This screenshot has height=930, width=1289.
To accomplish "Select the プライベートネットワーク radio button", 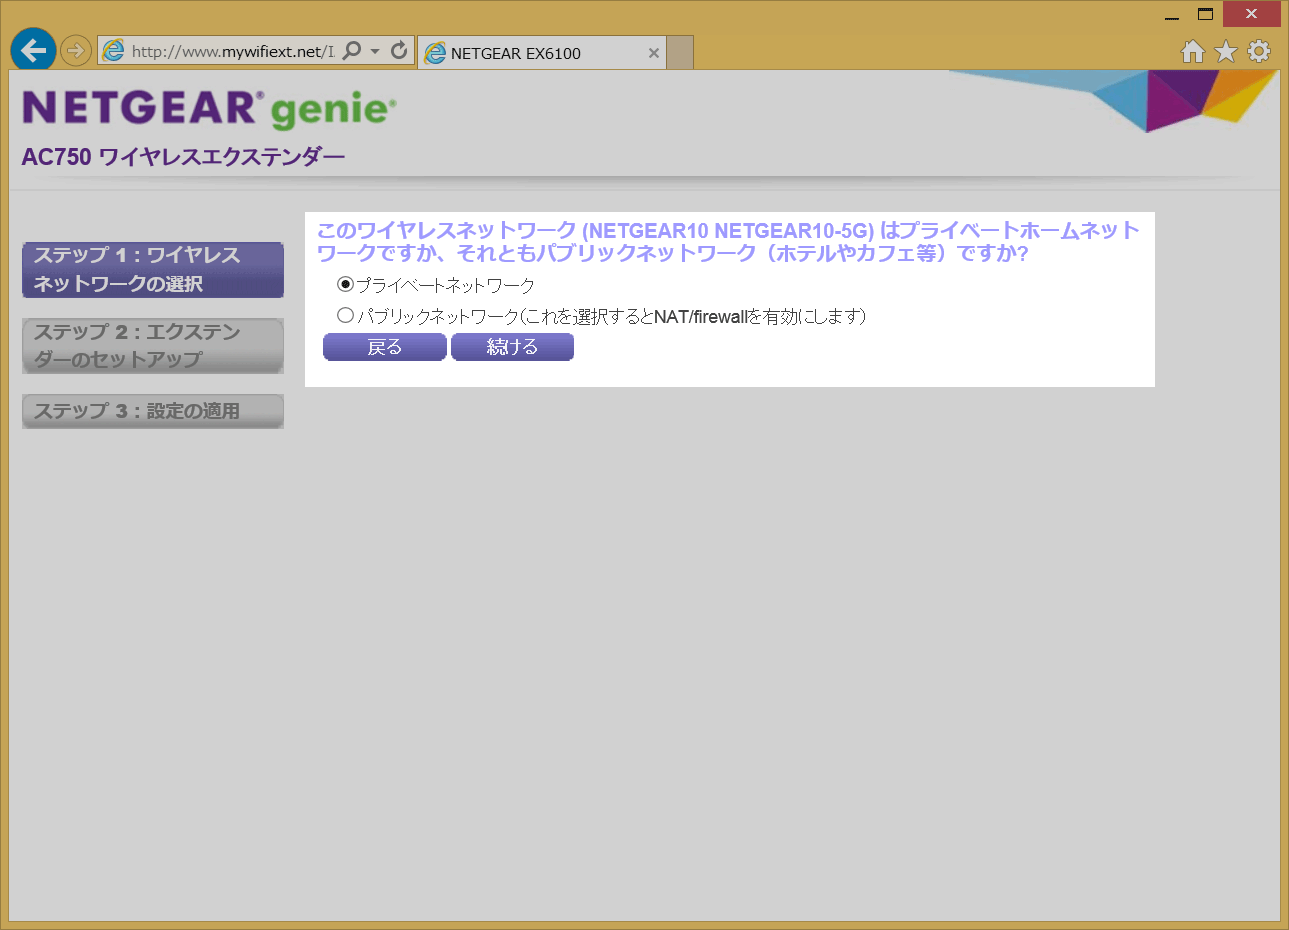I will click(x=345, y=285).
